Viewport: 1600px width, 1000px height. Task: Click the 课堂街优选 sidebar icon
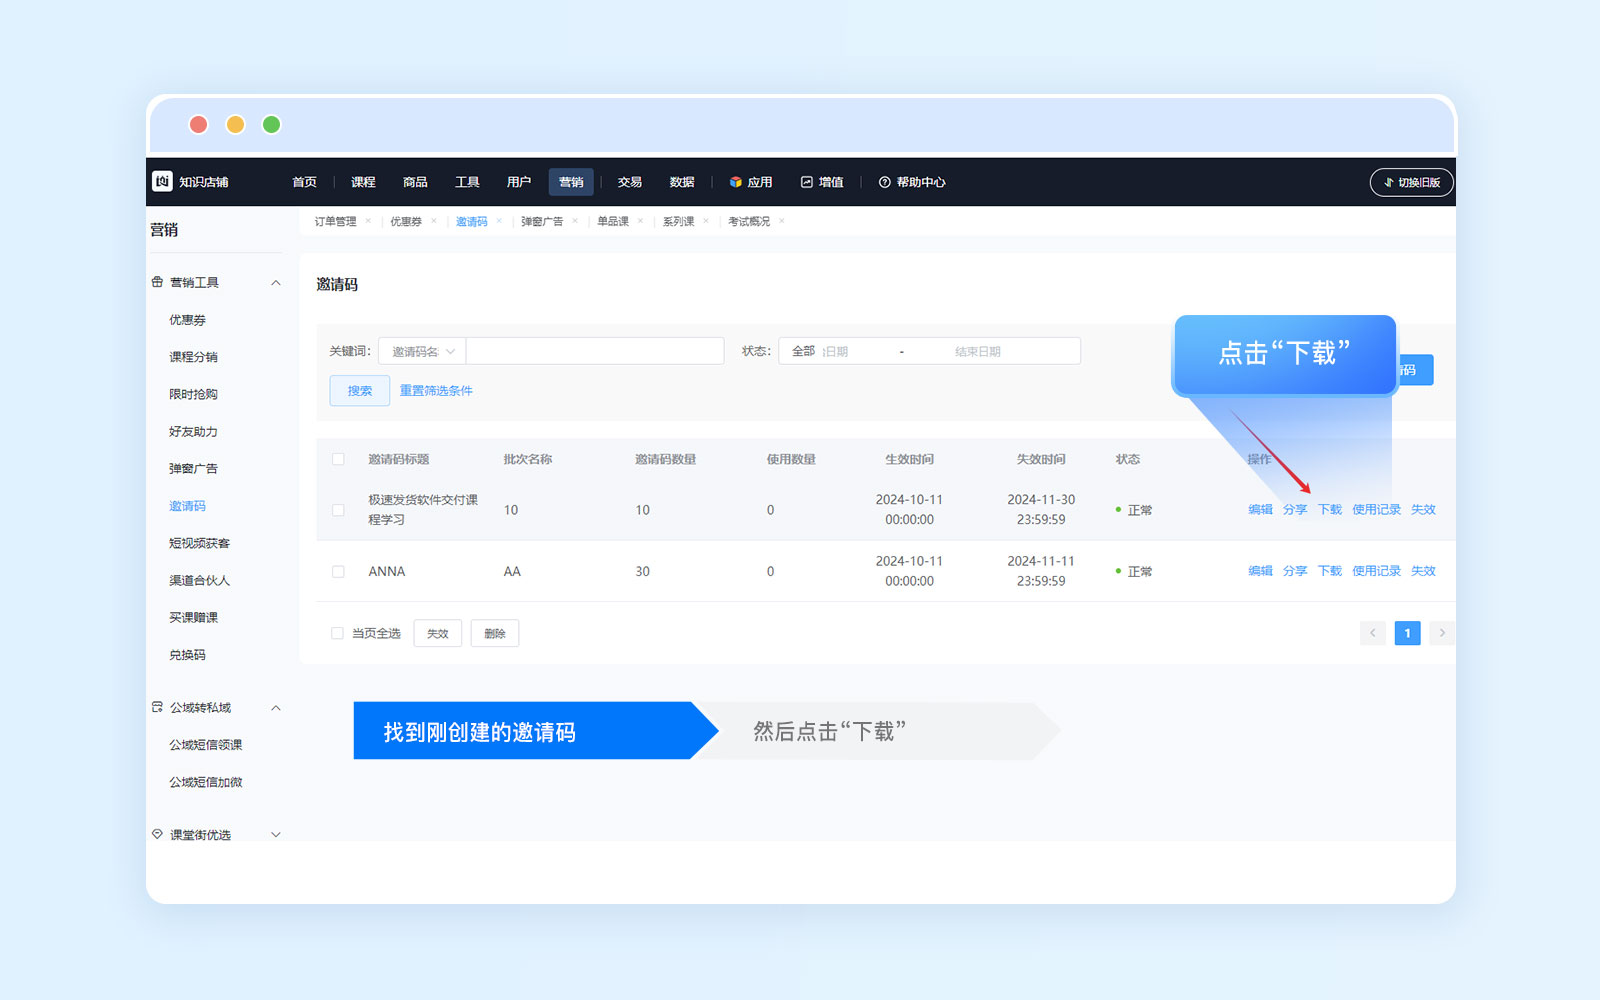point(157,834)
